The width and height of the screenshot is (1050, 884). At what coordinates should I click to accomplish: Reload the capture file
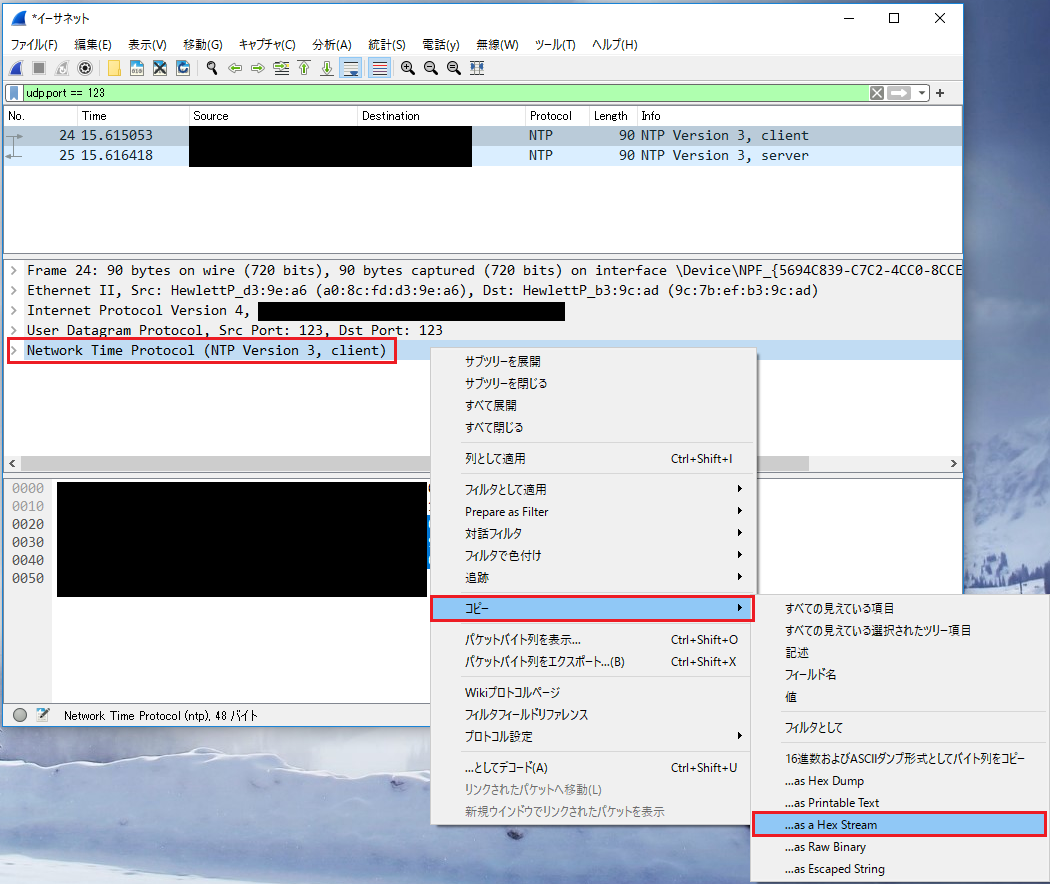(183, 68)
